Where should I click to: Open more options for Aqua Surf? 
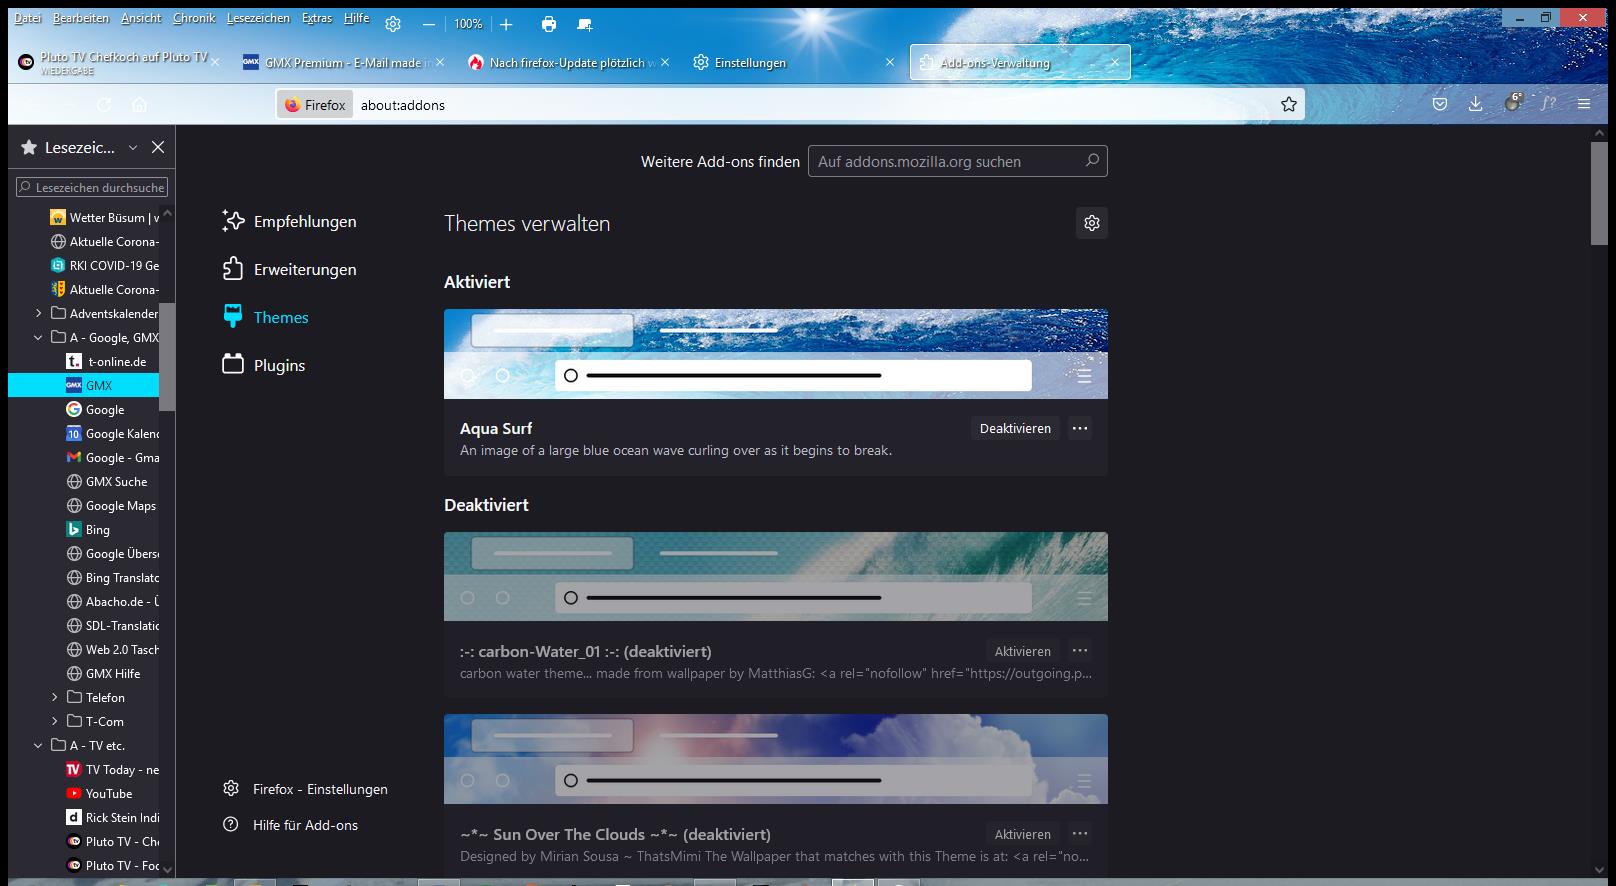pos(1080,428)
